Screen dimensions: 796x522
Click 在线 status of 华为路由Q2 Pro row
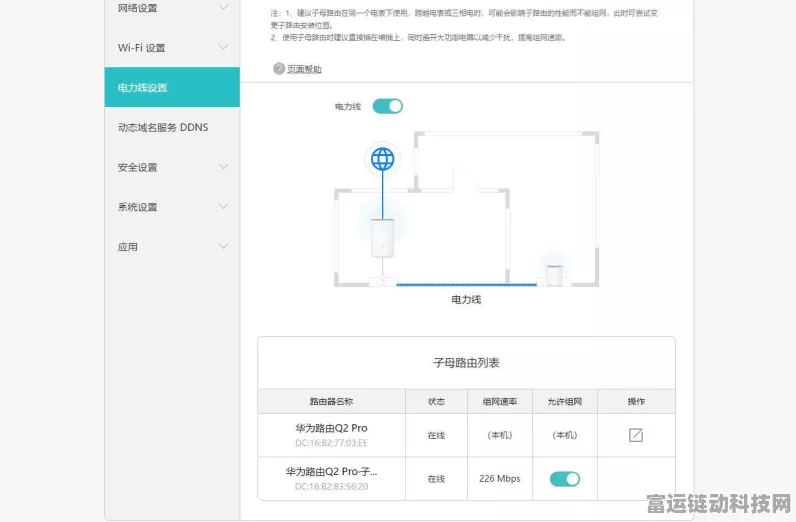click(436, 435)
